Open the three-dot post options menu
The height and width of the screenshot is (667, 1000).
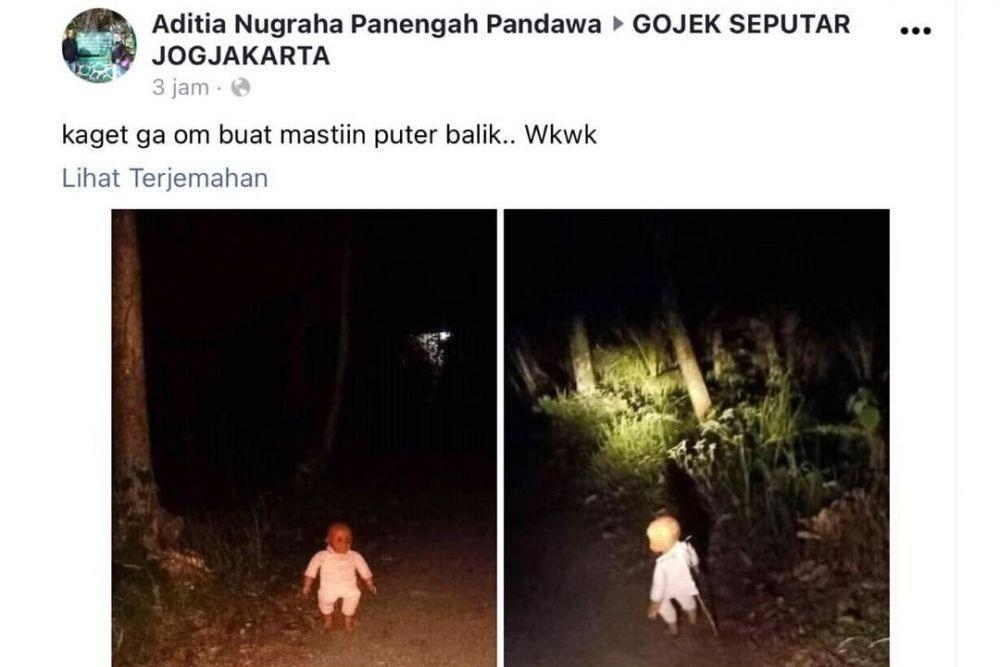coord(915,30)
